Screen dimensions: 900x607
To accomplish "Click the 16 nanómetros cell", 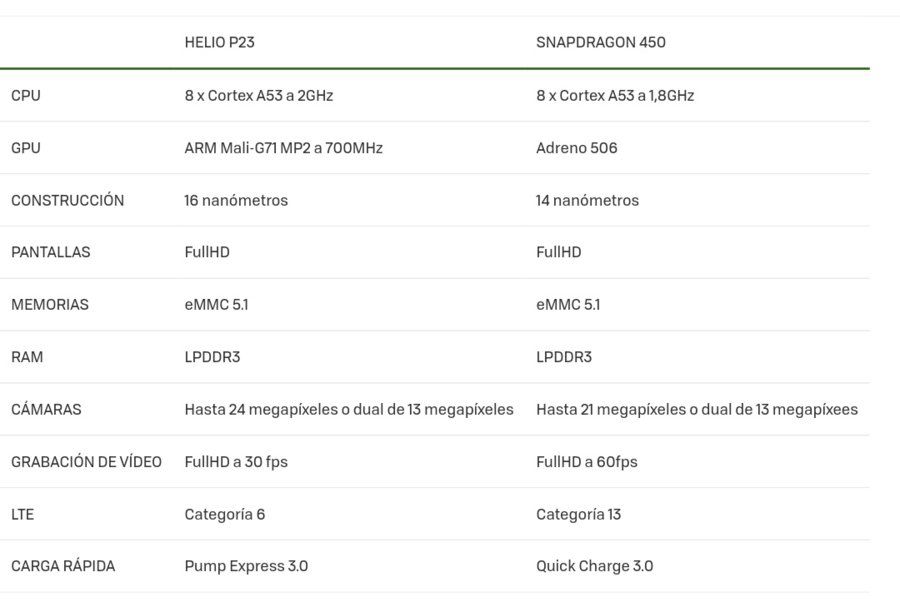I will click(236, 200).
